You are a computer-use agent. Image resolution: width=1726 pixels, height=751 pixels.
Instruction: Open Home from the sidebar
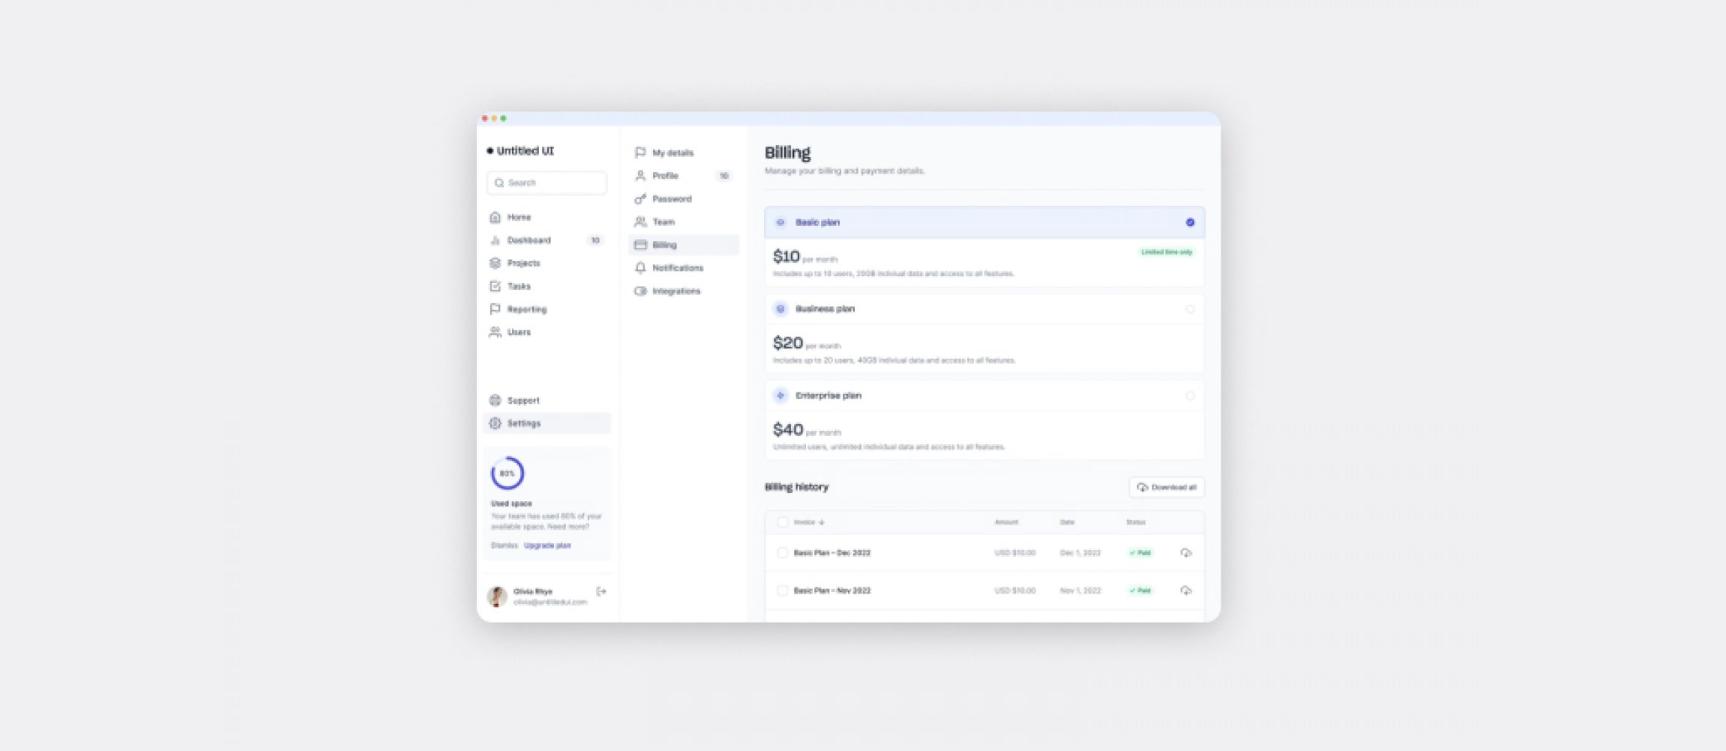pos(518,217)
